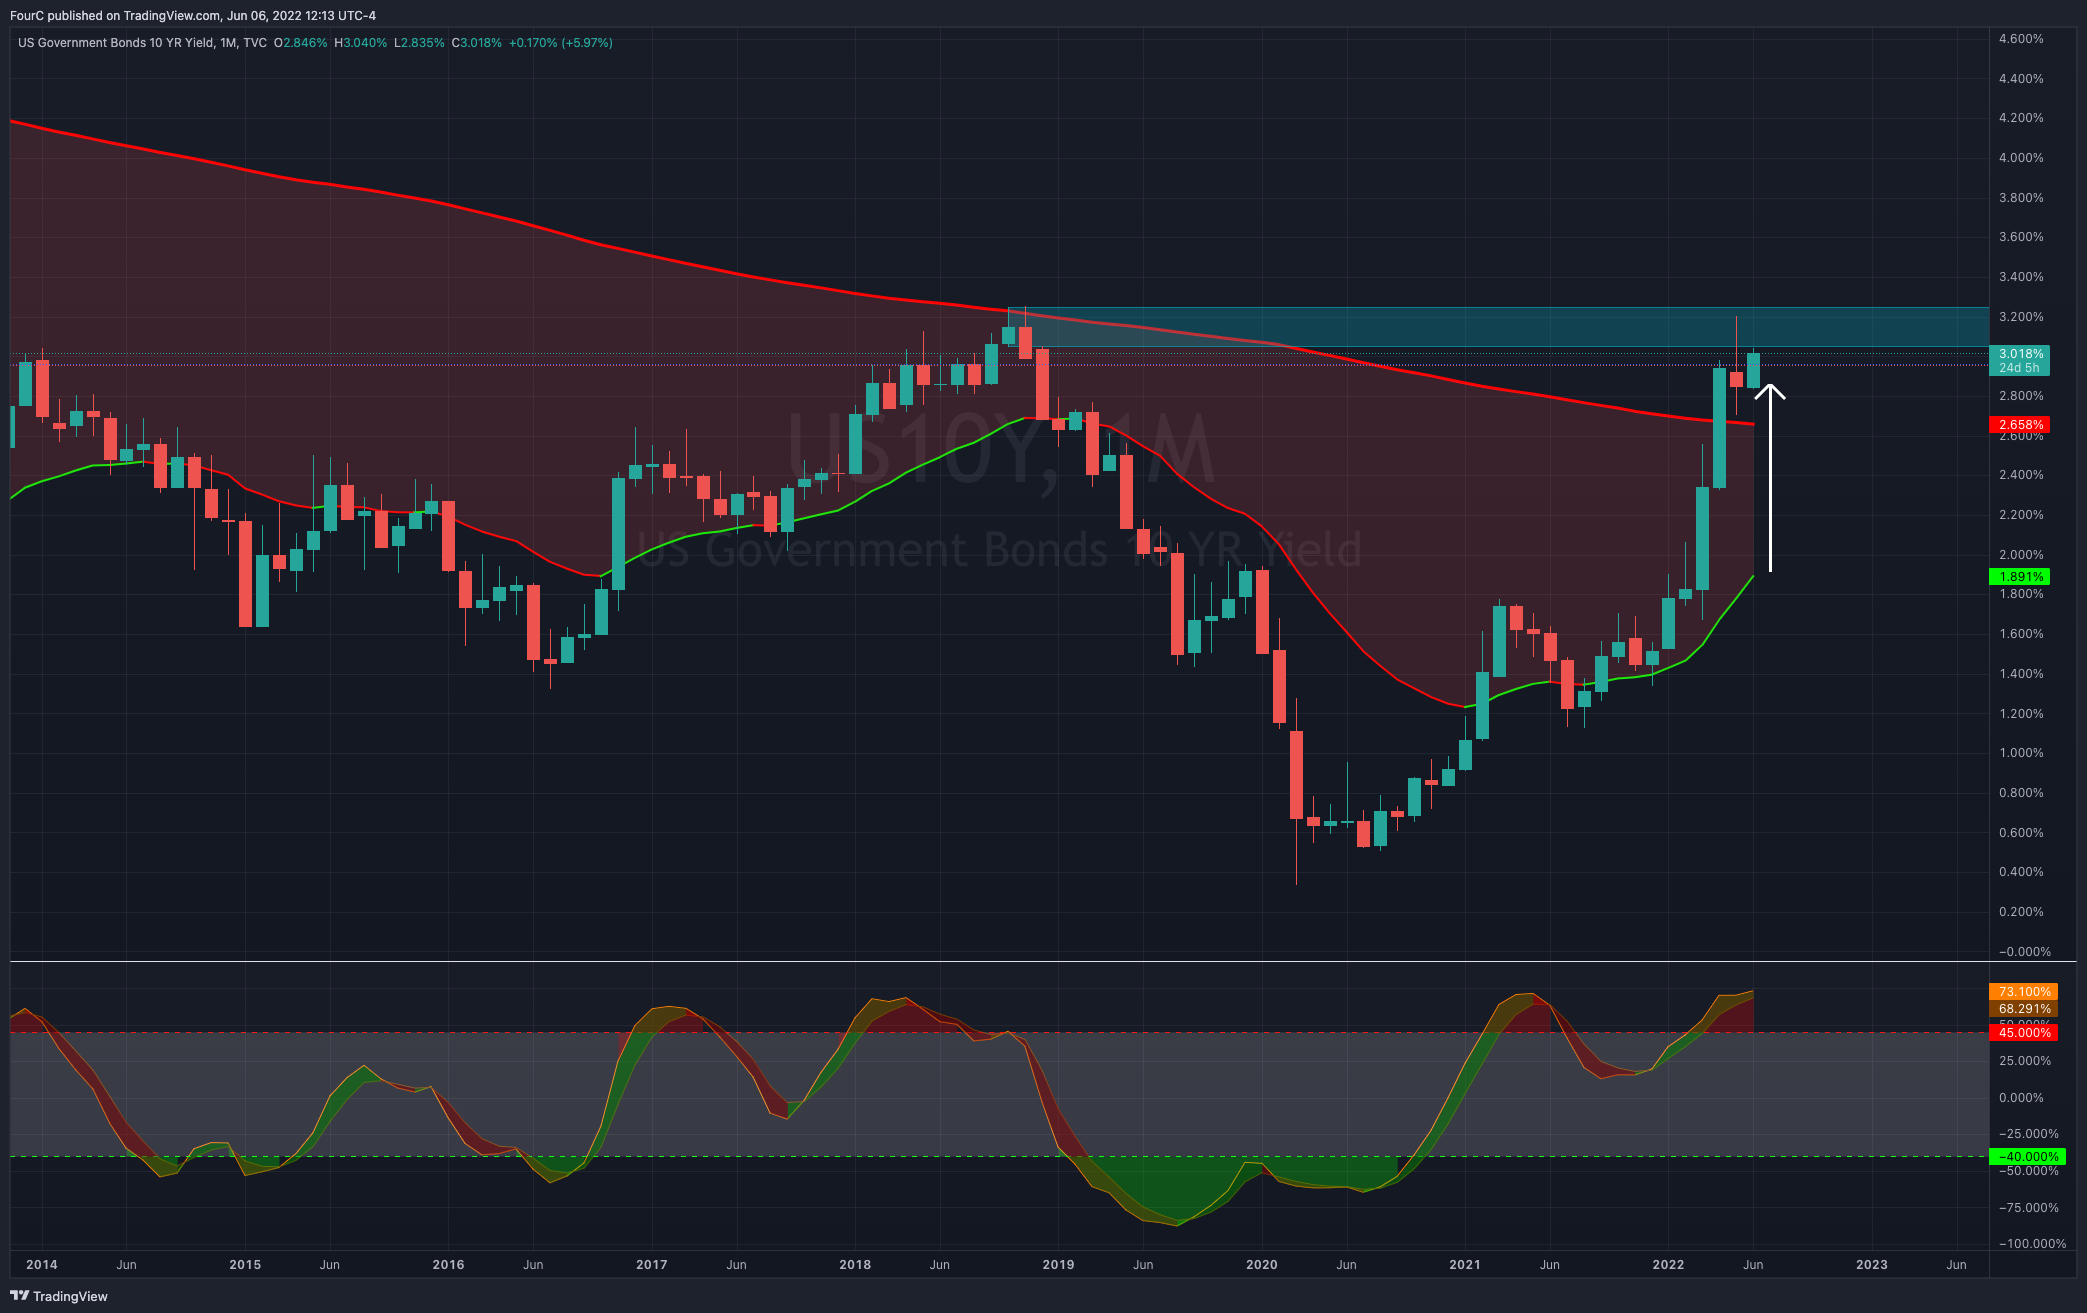Select the green 1.891% moving average label
Image resolution: width=2087 pixels, height=1313 pixels.
[x=2020, y=577]
